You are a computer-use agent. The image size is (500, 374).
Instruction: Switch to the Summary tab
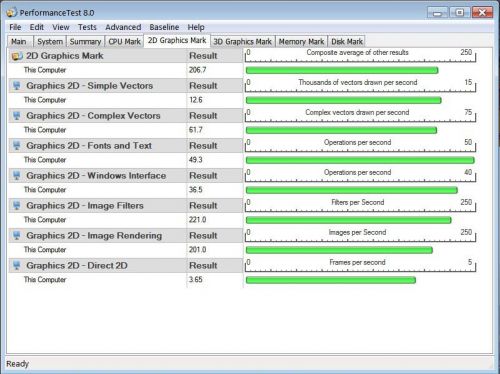(x=85, y=42)
